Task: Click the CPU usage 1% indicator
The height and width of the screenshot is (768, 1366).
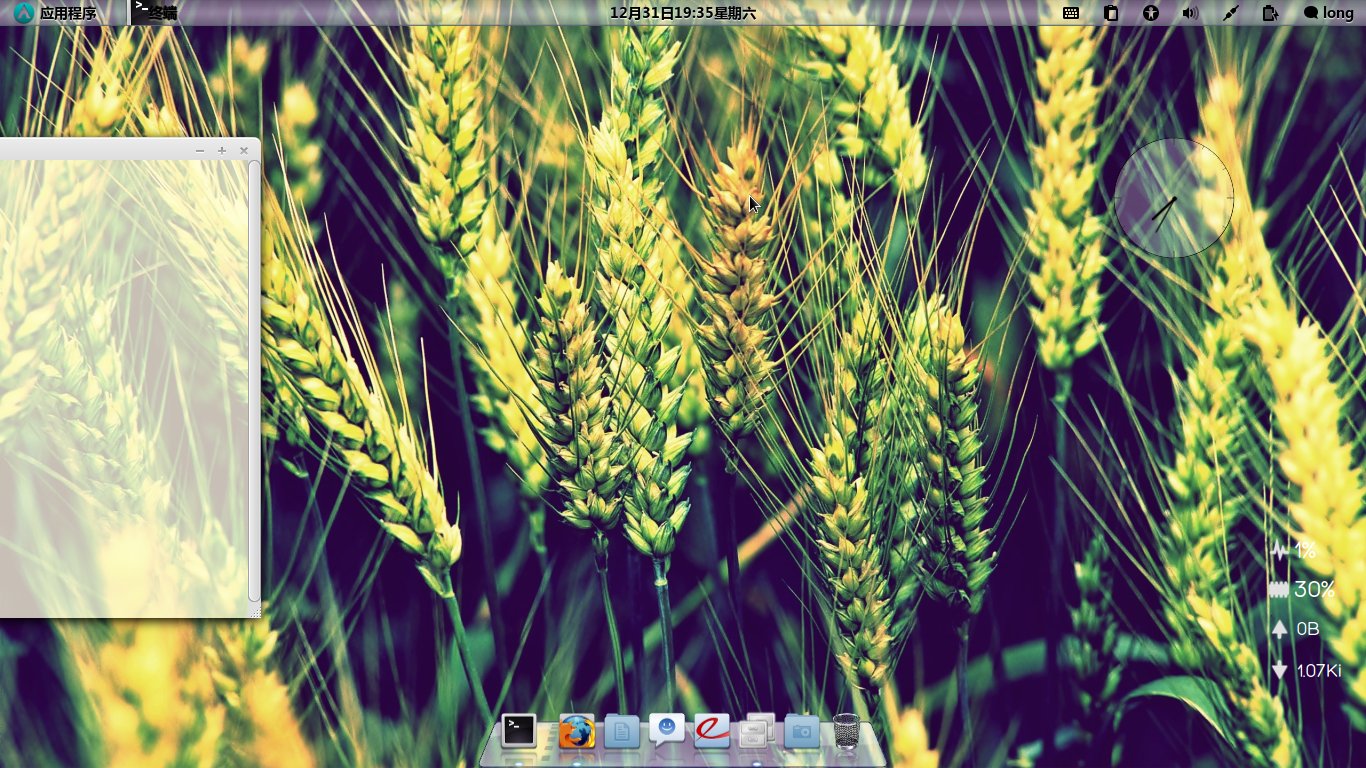Action: (1294, 550)
